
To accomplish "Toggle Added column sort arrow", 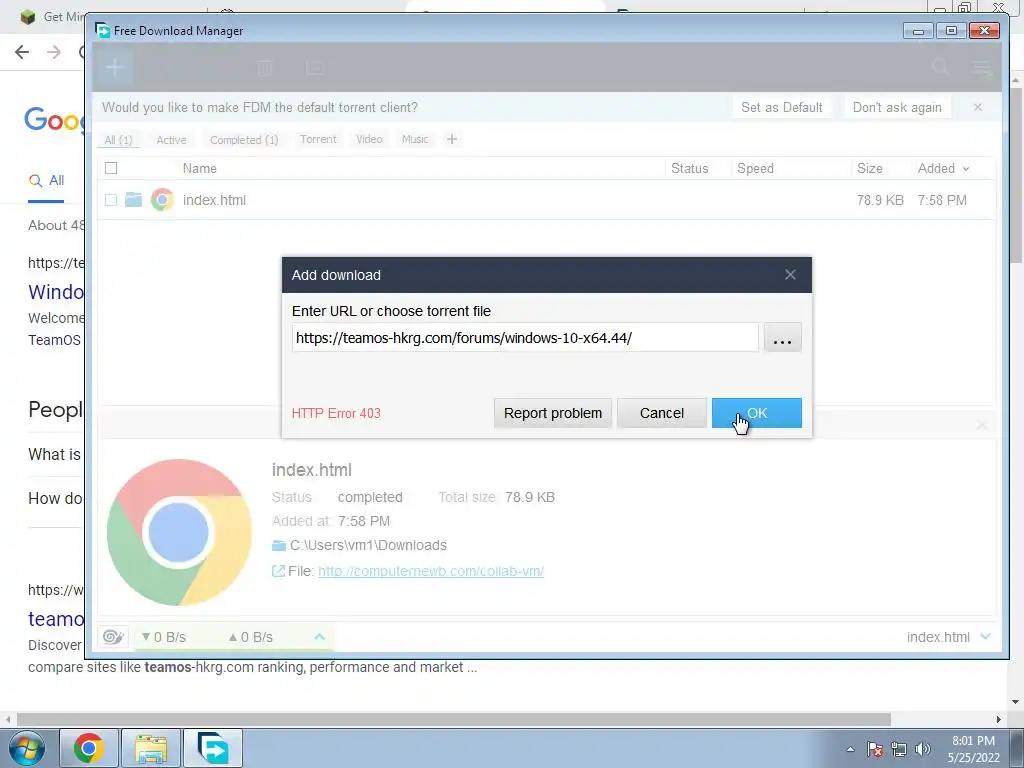I will pos(966,169).
